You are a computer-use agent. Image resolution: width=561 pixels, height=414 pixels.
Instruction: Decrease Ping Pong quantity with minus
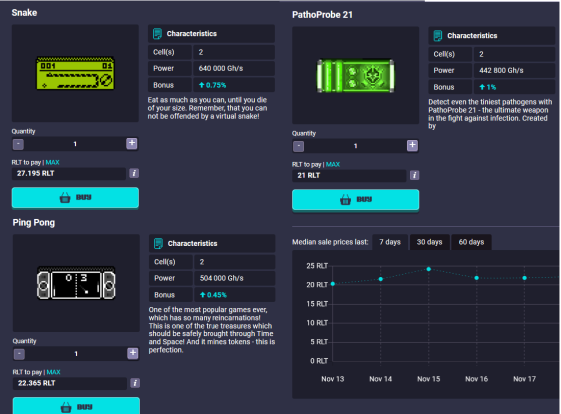(x=19, y=354)
